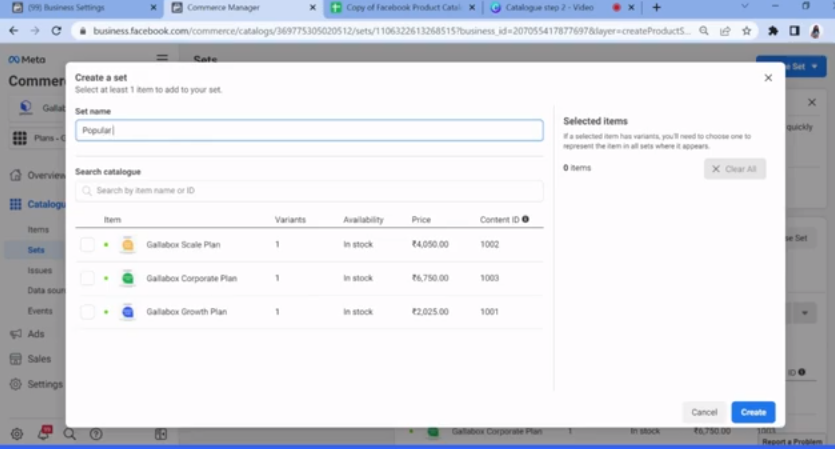Tick the Gallabox Corporate Plan checkbox
The width and height of the screenshot is (835, 449).
87,278
